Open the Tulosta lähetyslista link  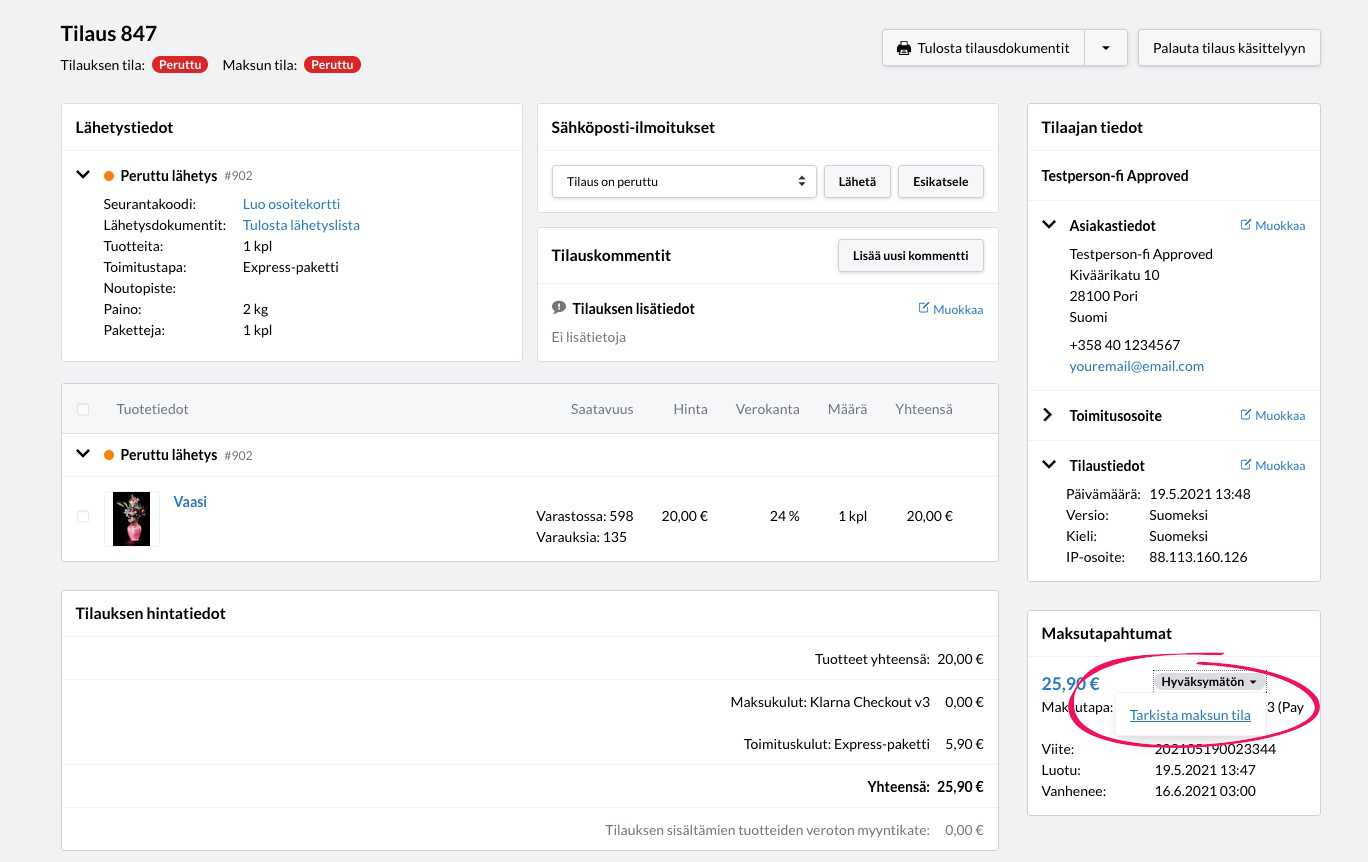point(301,225)
